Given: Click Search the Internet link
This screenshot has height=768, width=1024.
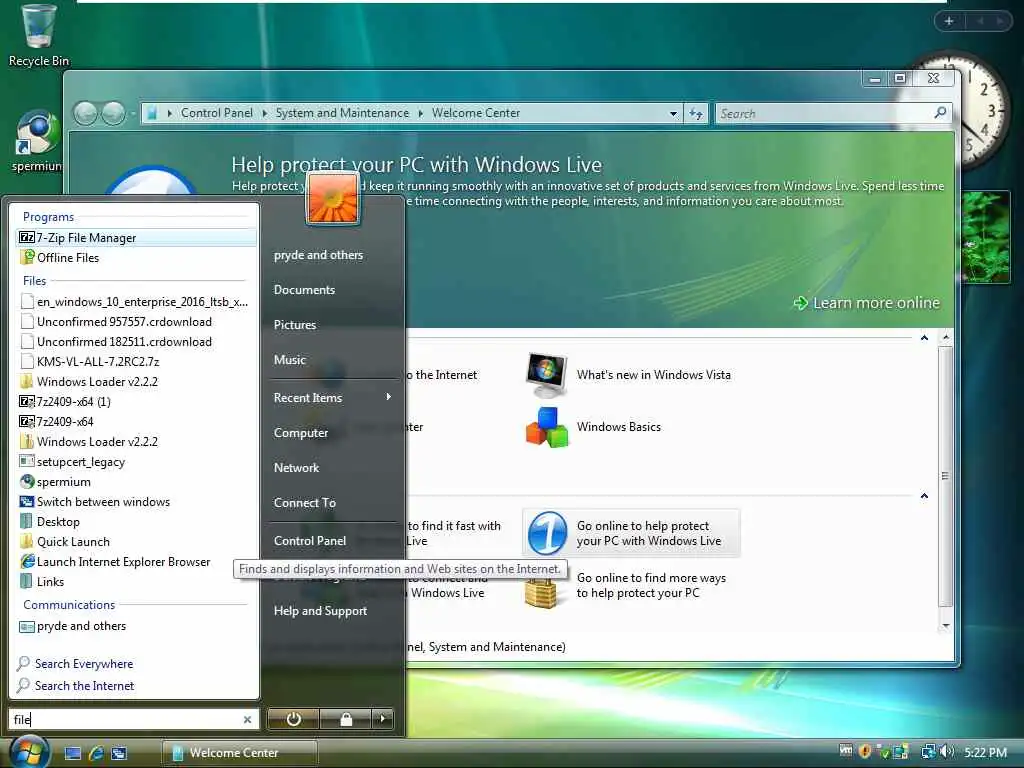Looking at the screenshot, I should point(84,686).
